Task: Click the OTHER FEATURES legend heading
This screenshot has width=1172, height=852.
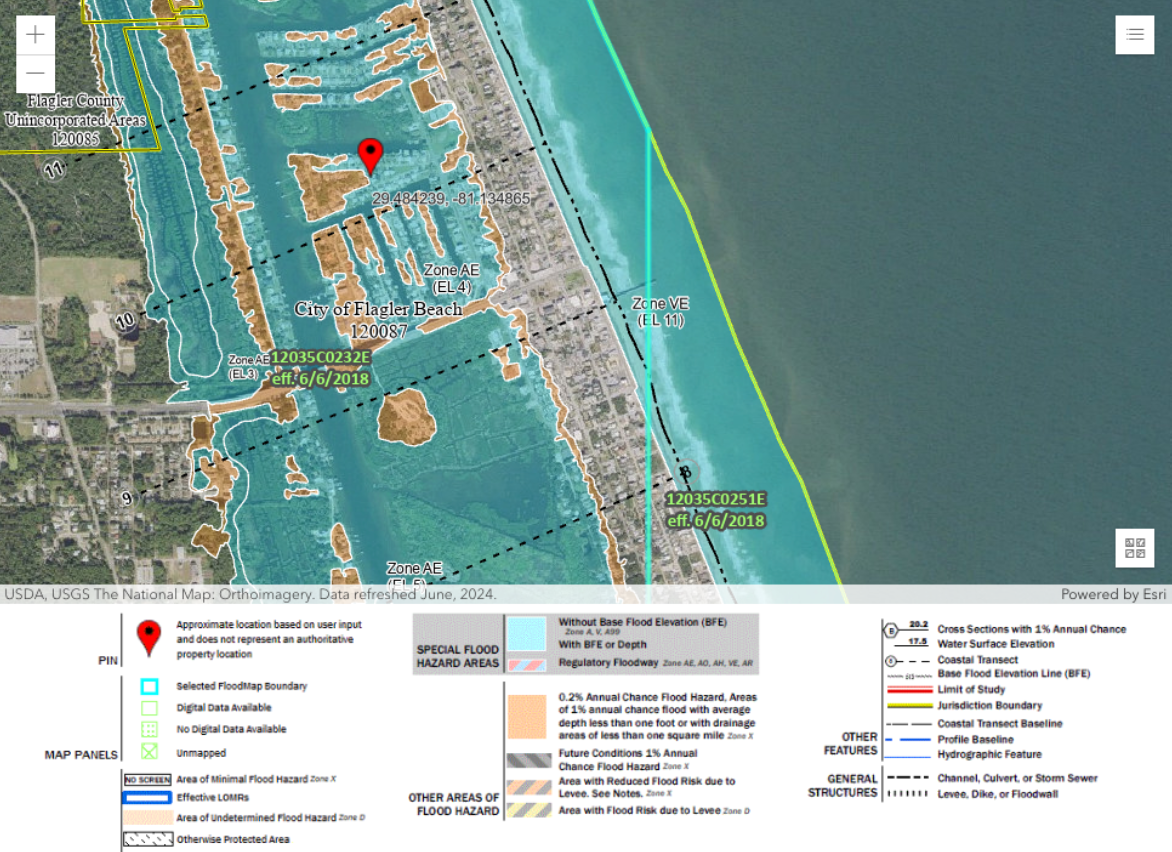Action: [x=851, y=744]
